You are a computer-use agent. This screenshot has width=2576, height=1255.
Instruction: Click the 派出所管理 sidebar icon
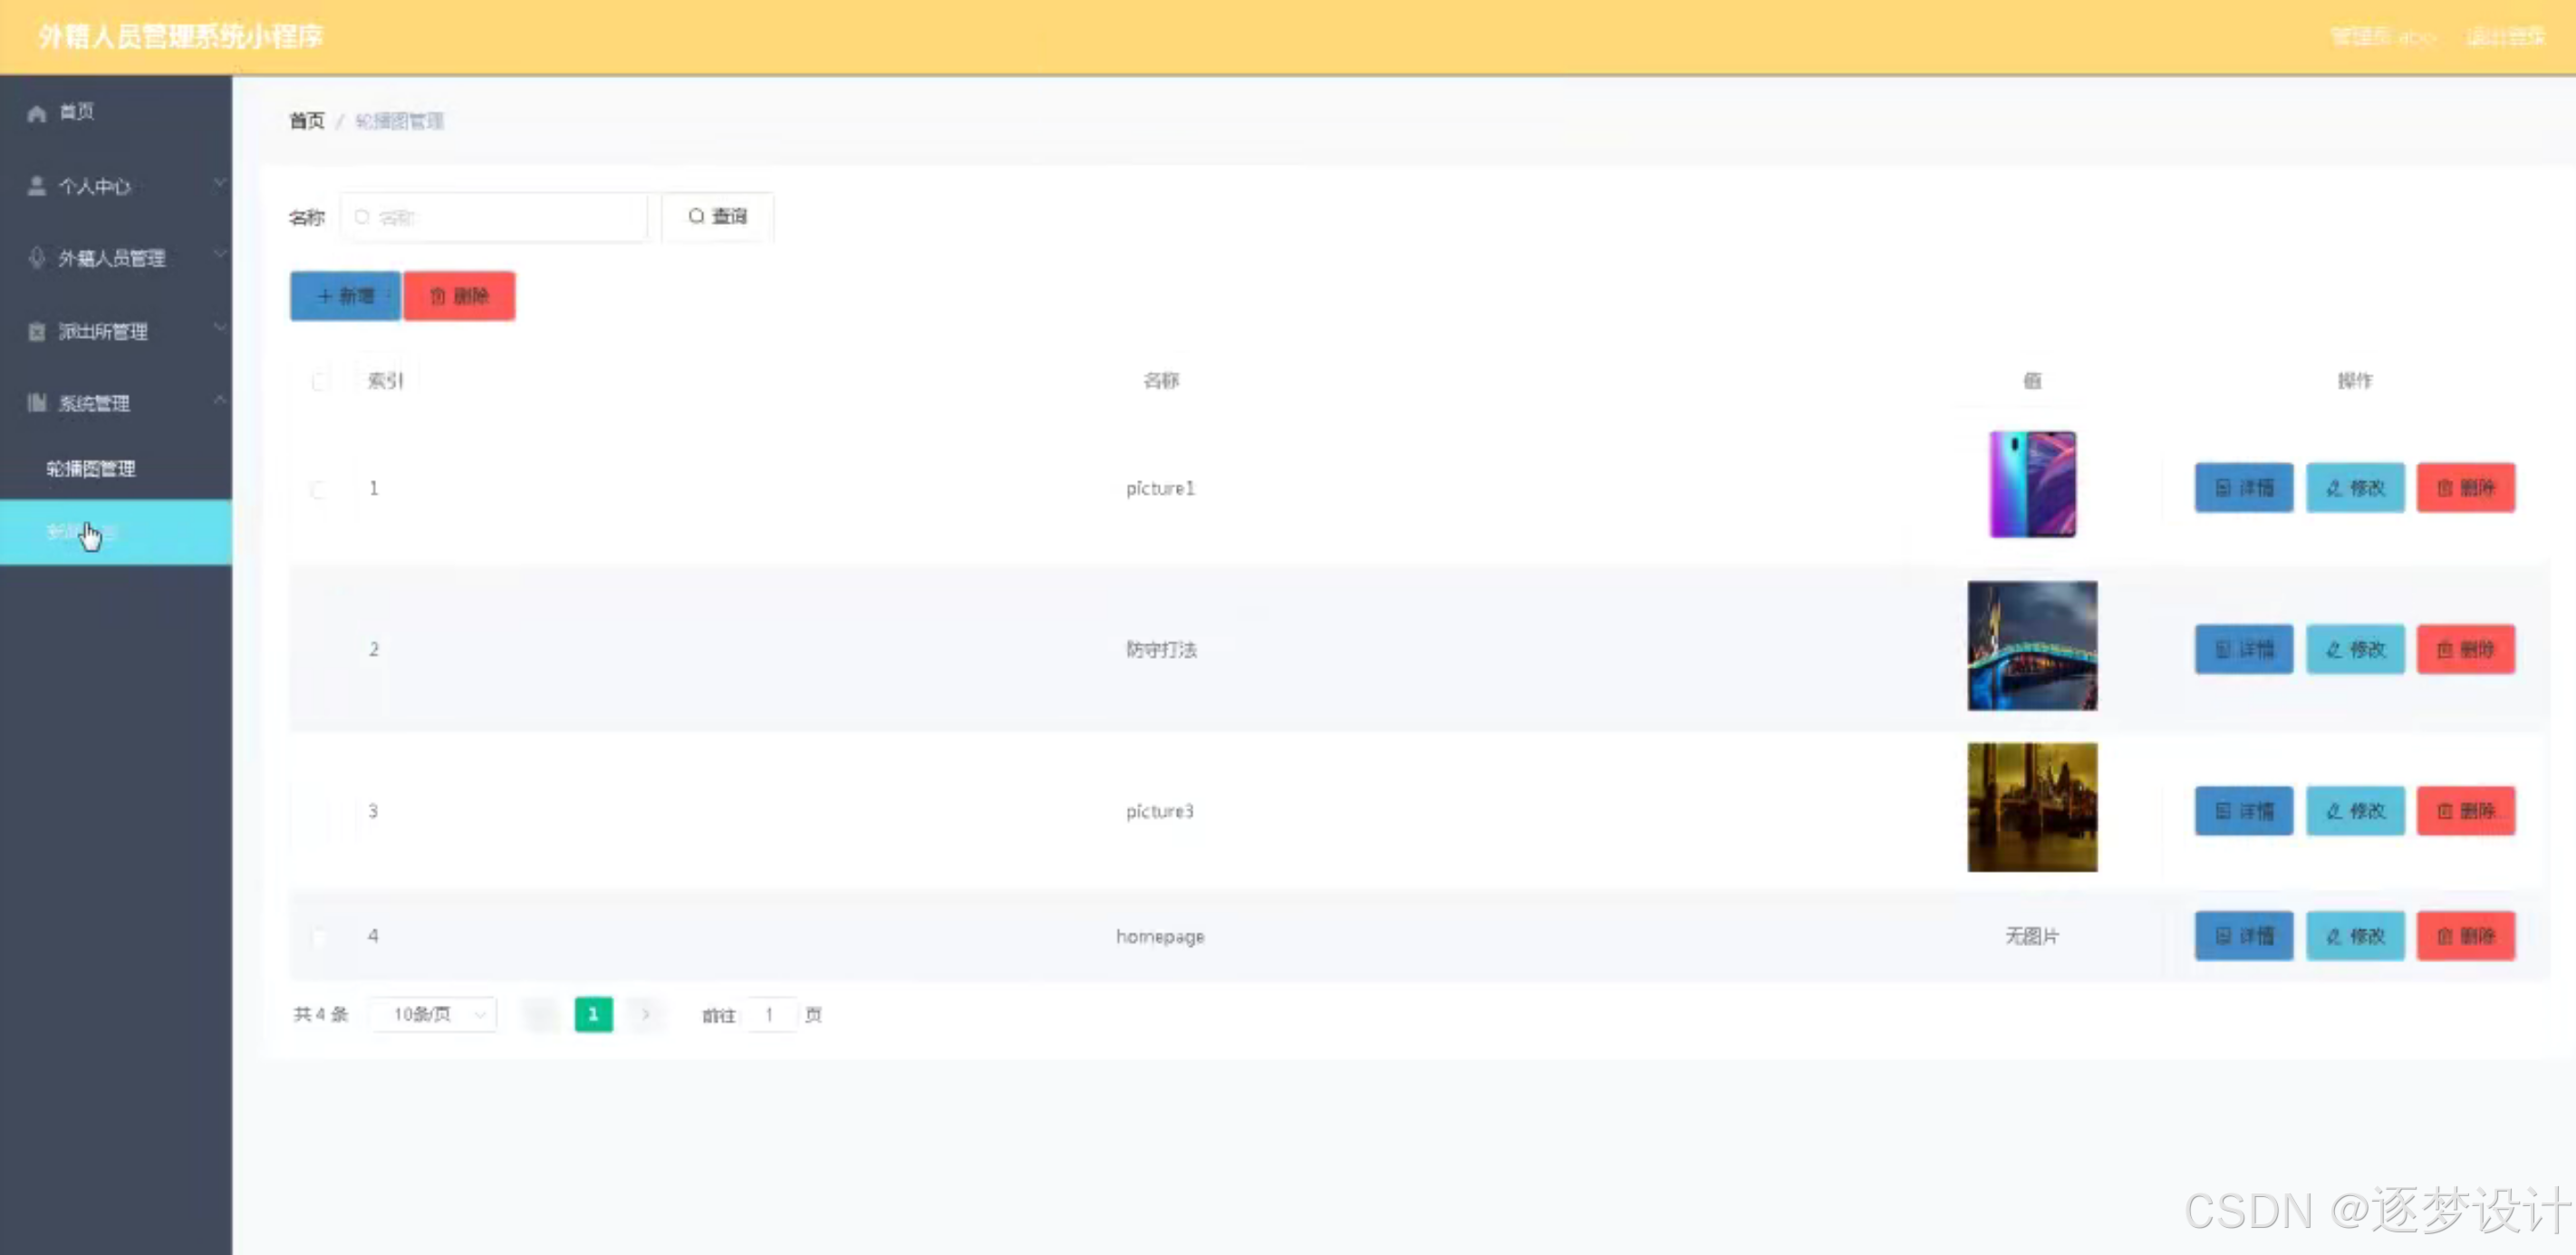coord(37,332)
